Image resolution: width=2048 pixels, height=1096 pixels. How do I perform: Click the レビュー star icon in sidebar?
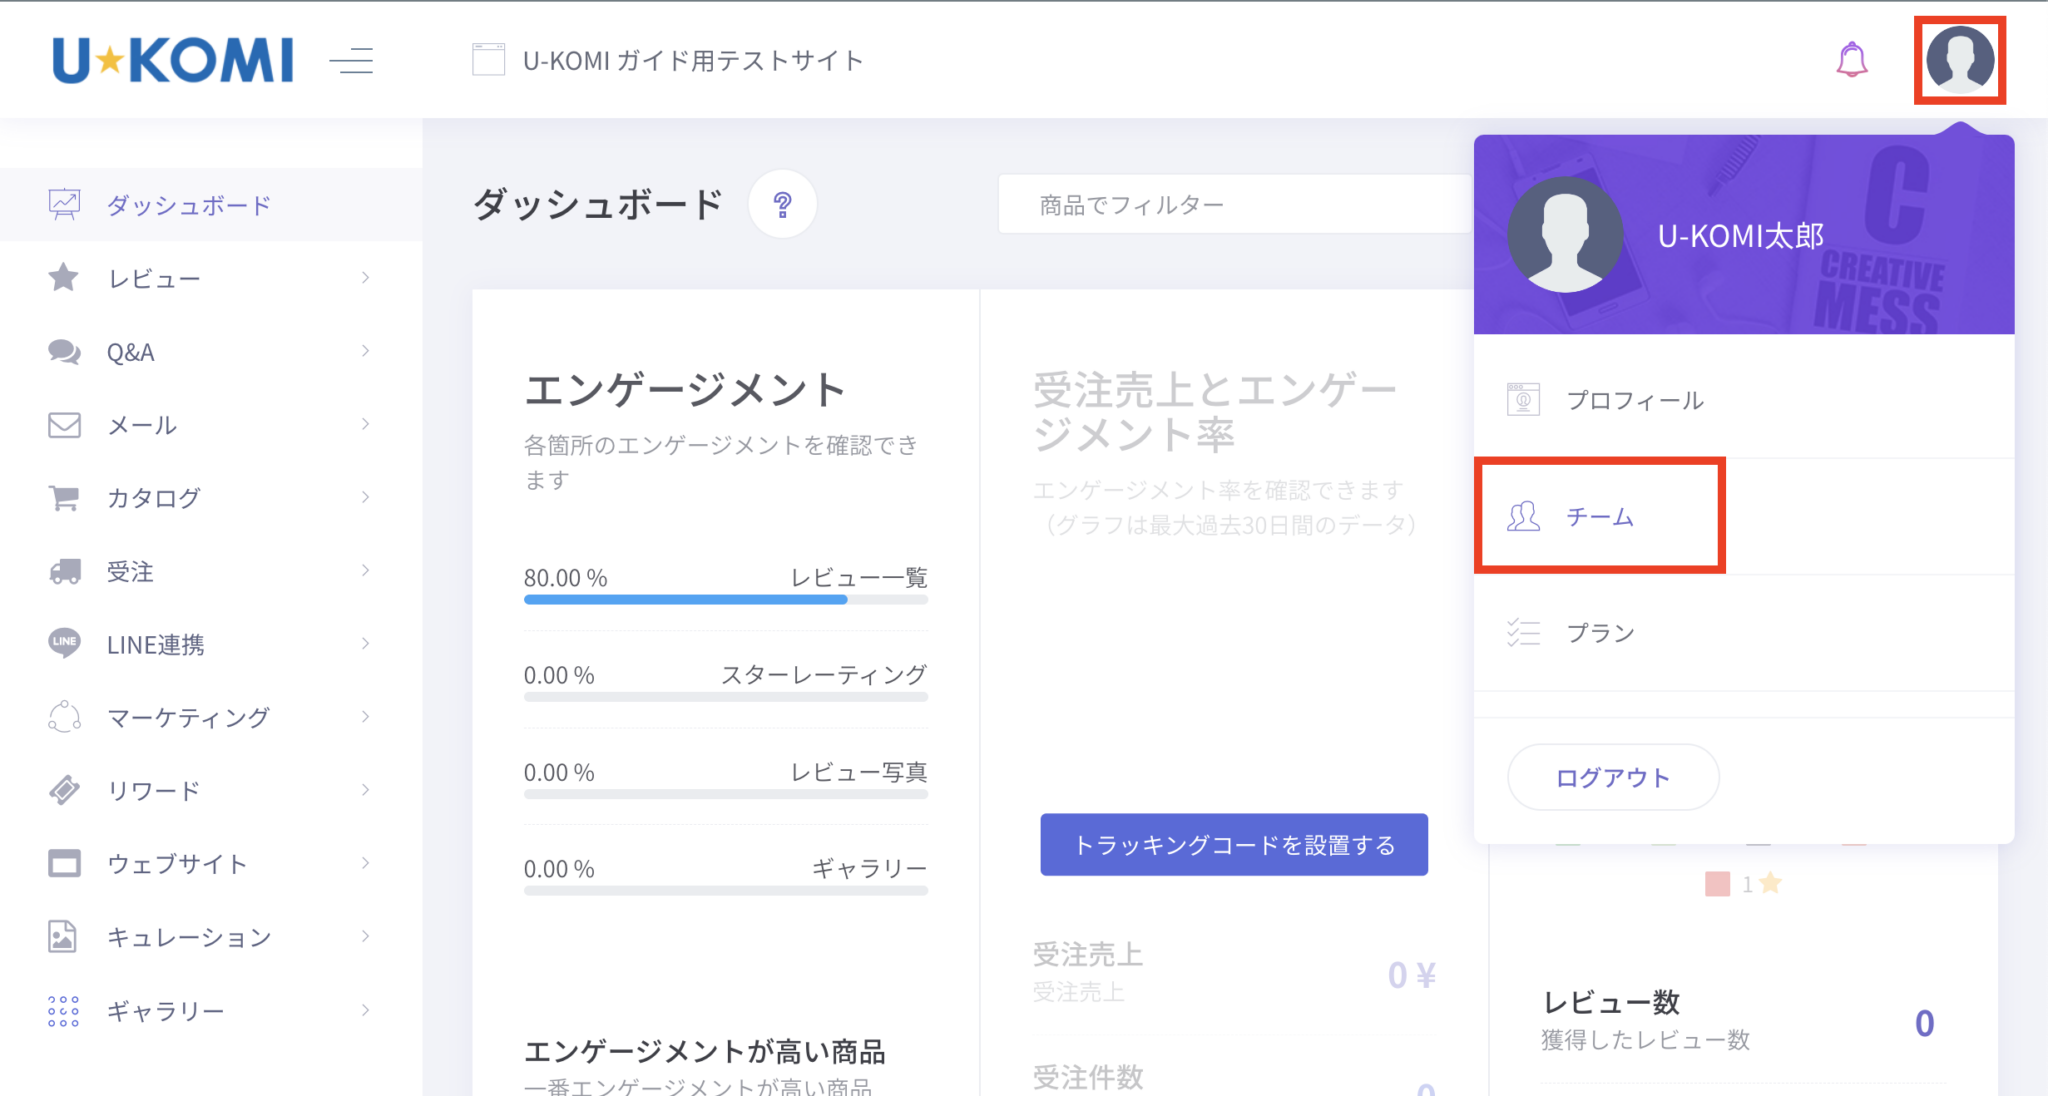coord(64,278)
